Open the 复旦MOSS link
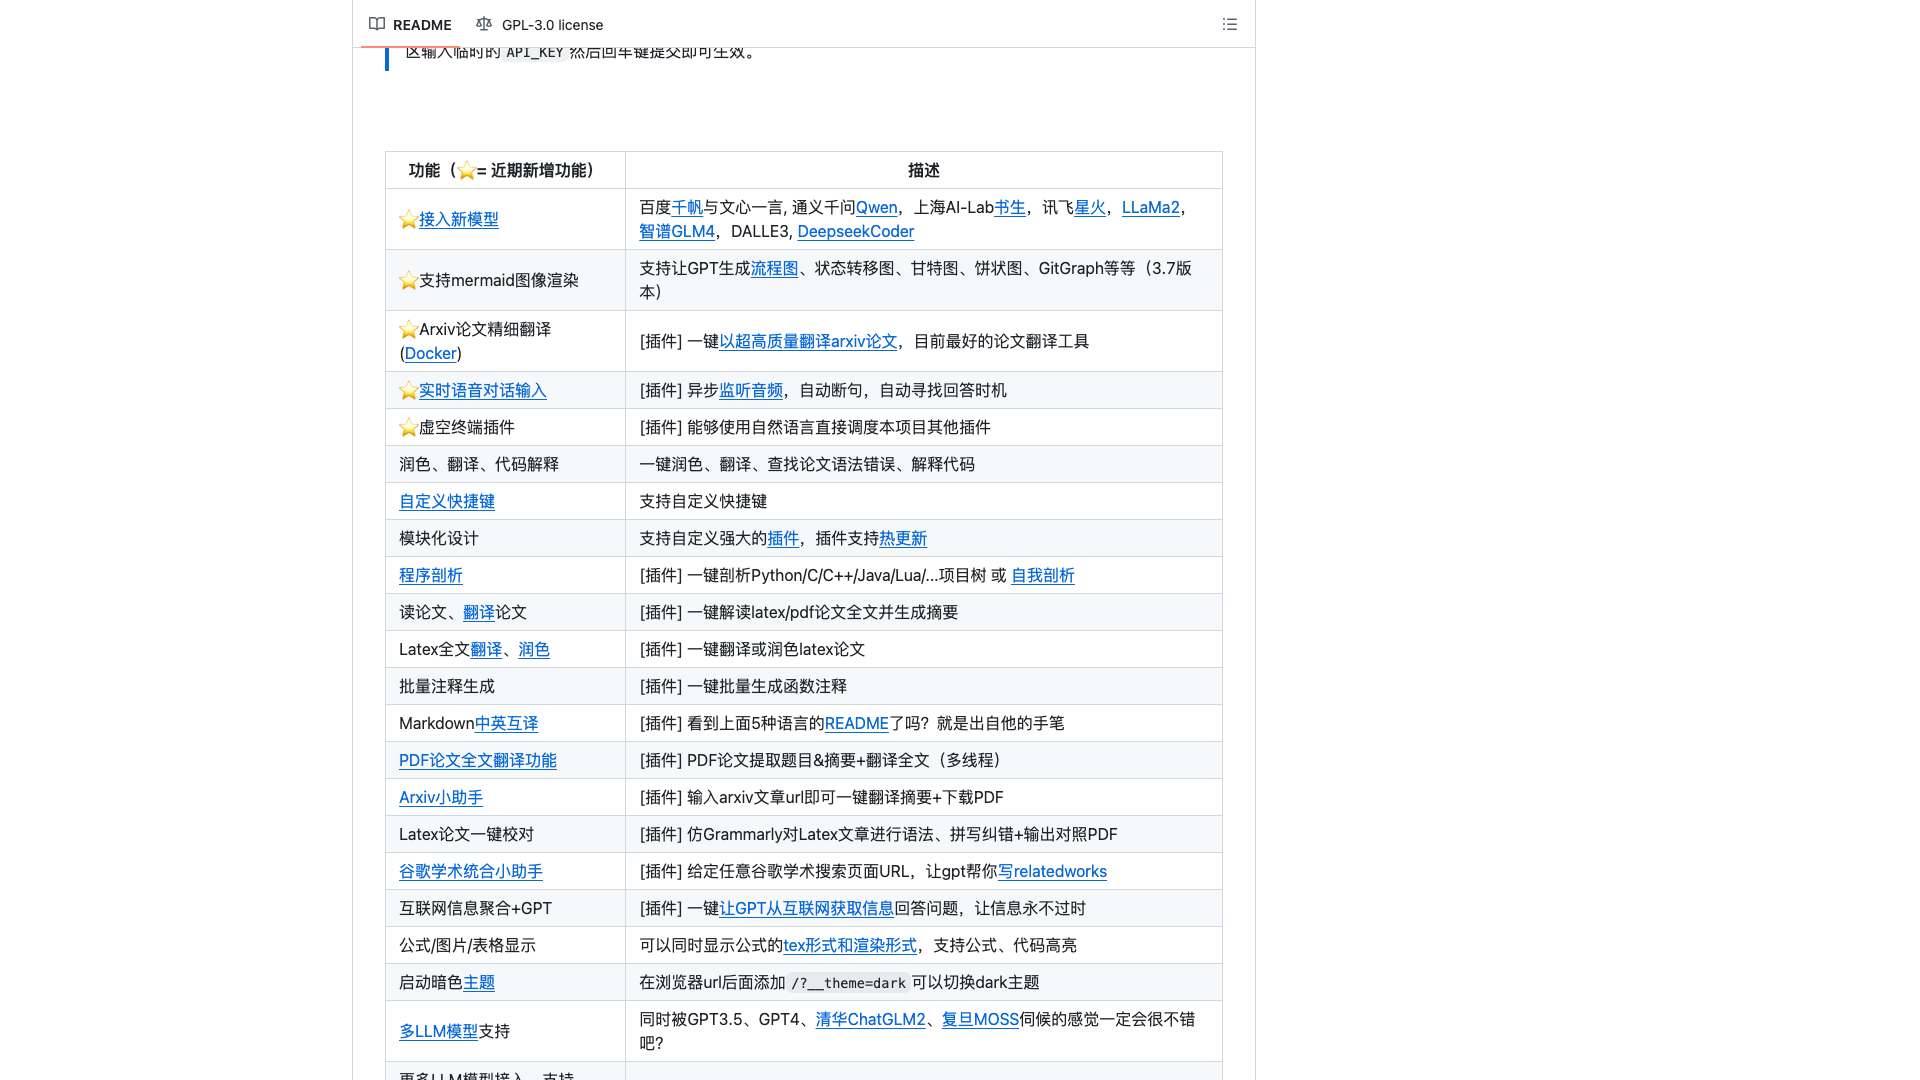This screenshot has height=1080, width=1920. [980, 1019]
